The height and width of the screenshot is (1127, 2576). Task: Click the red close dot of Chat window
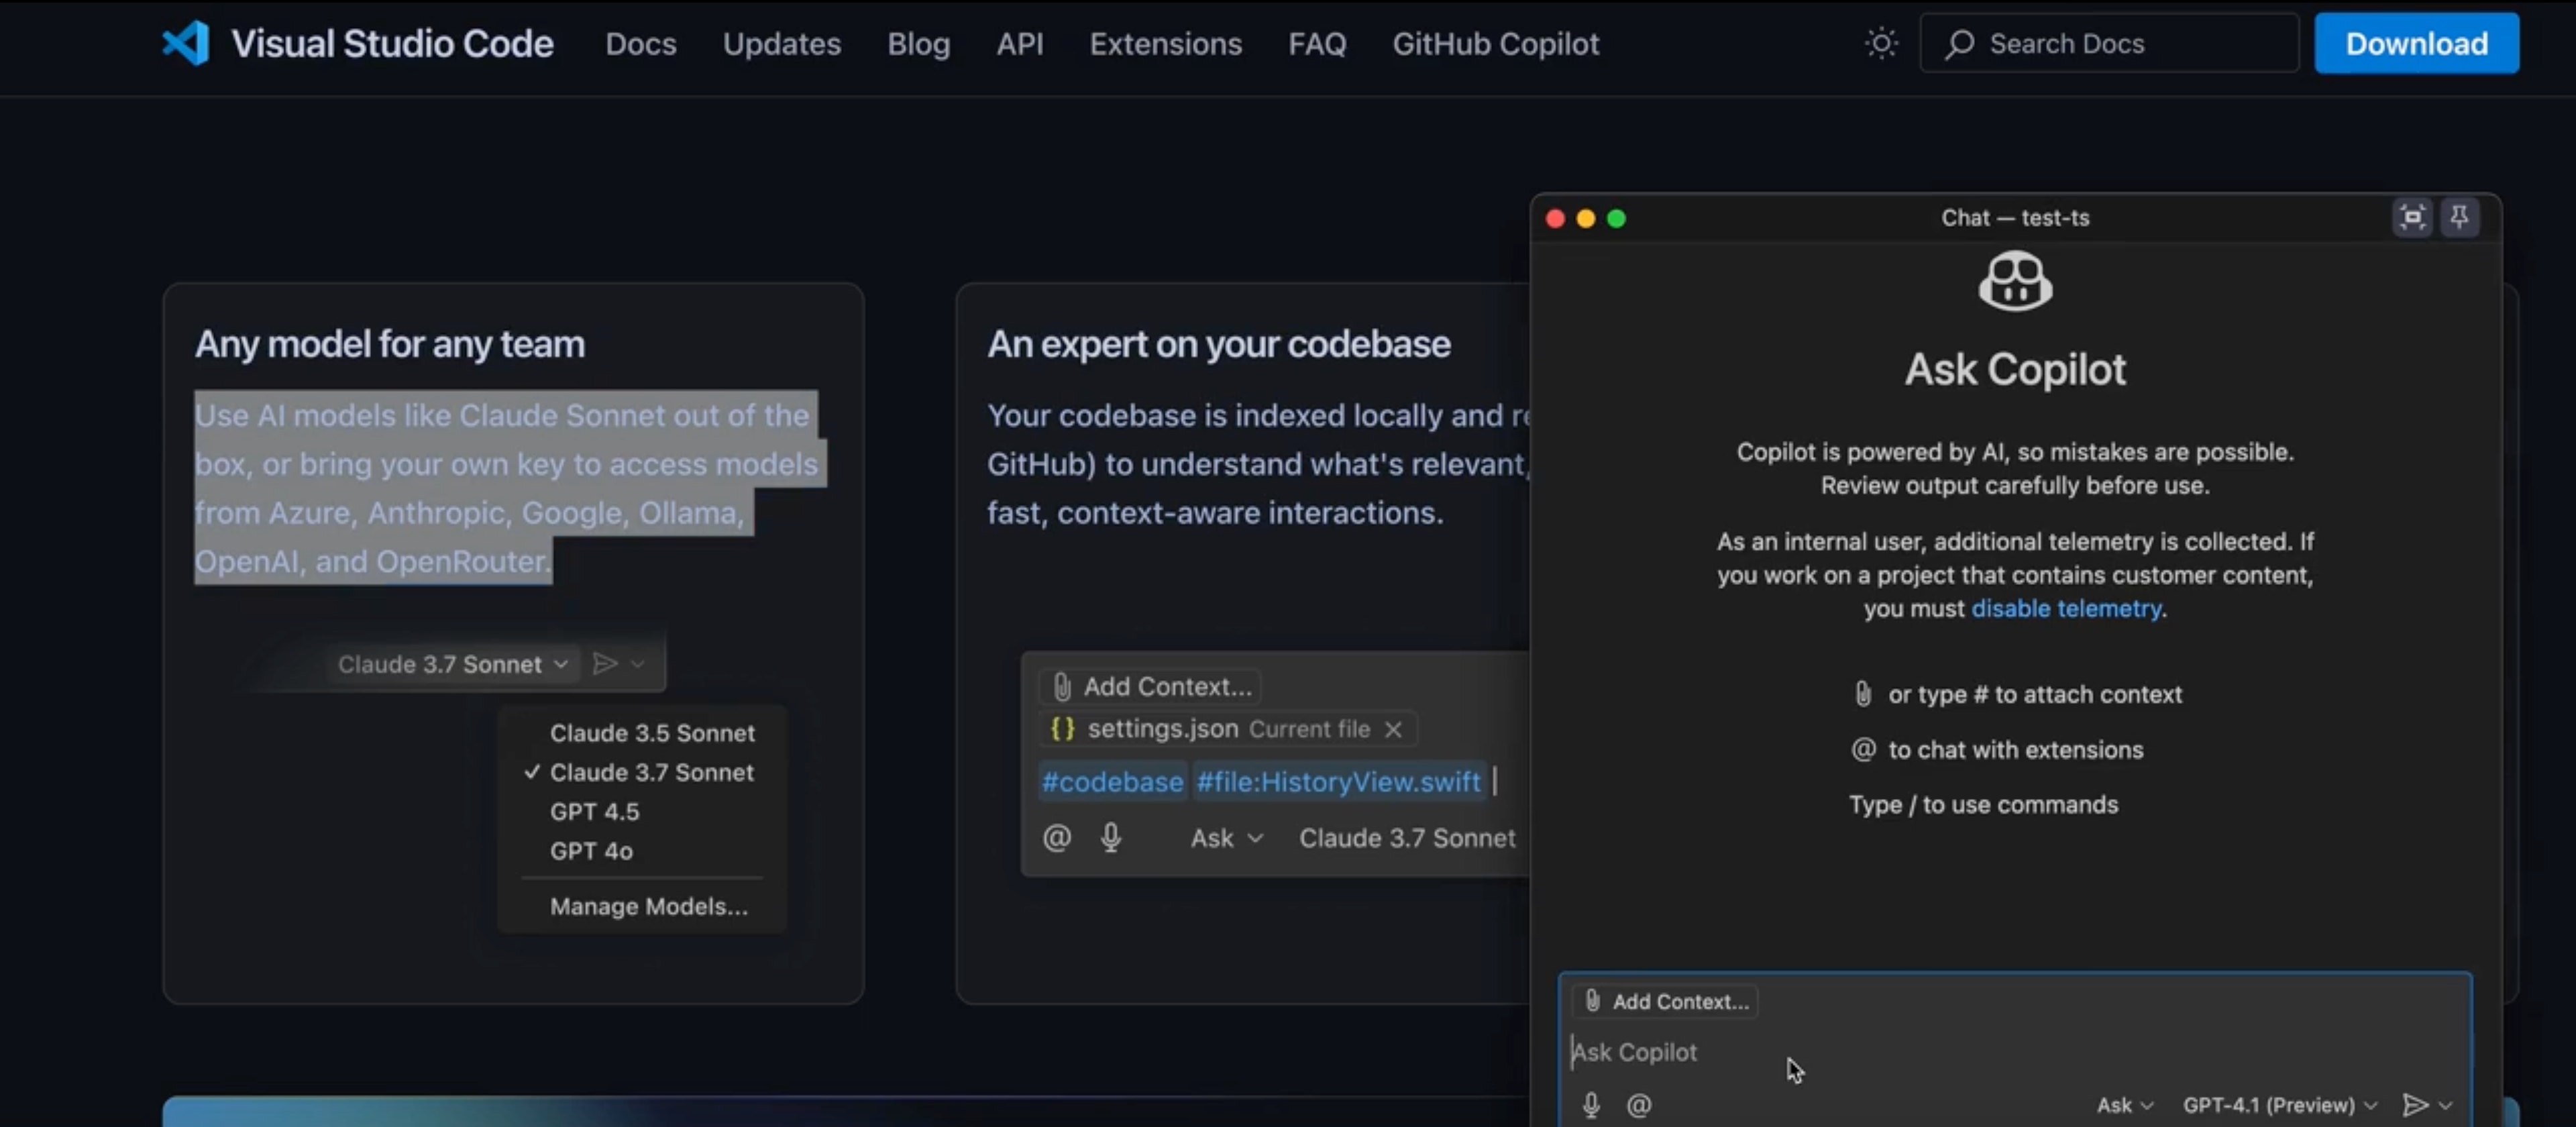coord(1555,218)
